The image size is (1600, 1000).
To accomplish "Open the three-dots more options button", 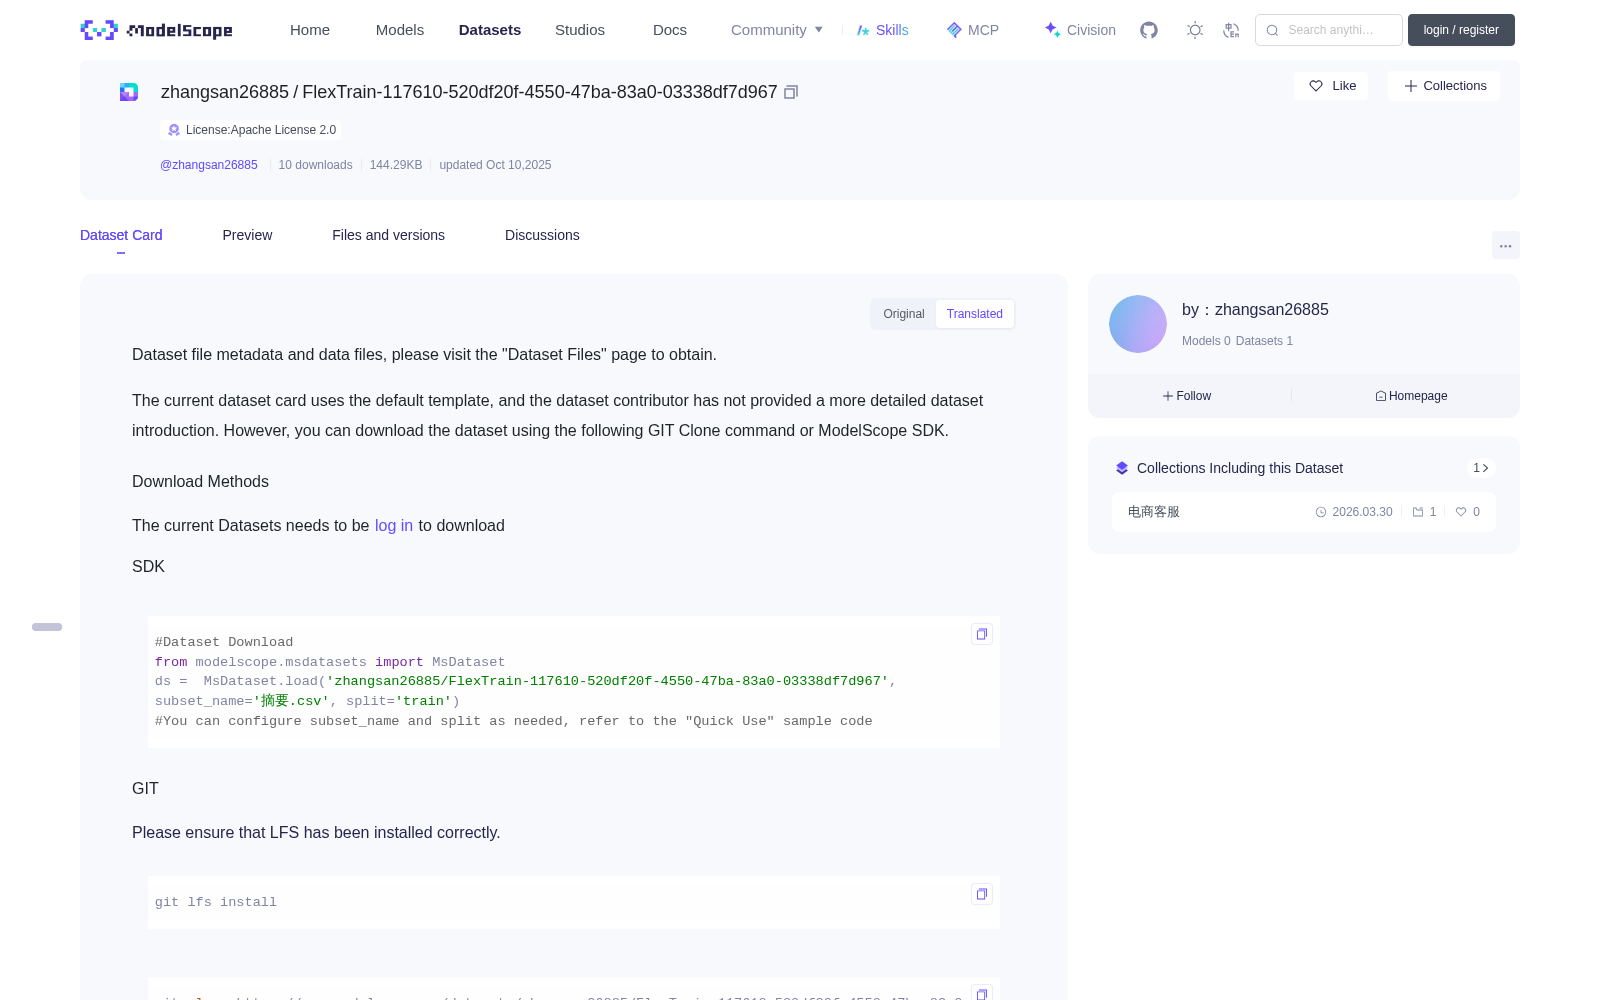I will click(1505, 245).
